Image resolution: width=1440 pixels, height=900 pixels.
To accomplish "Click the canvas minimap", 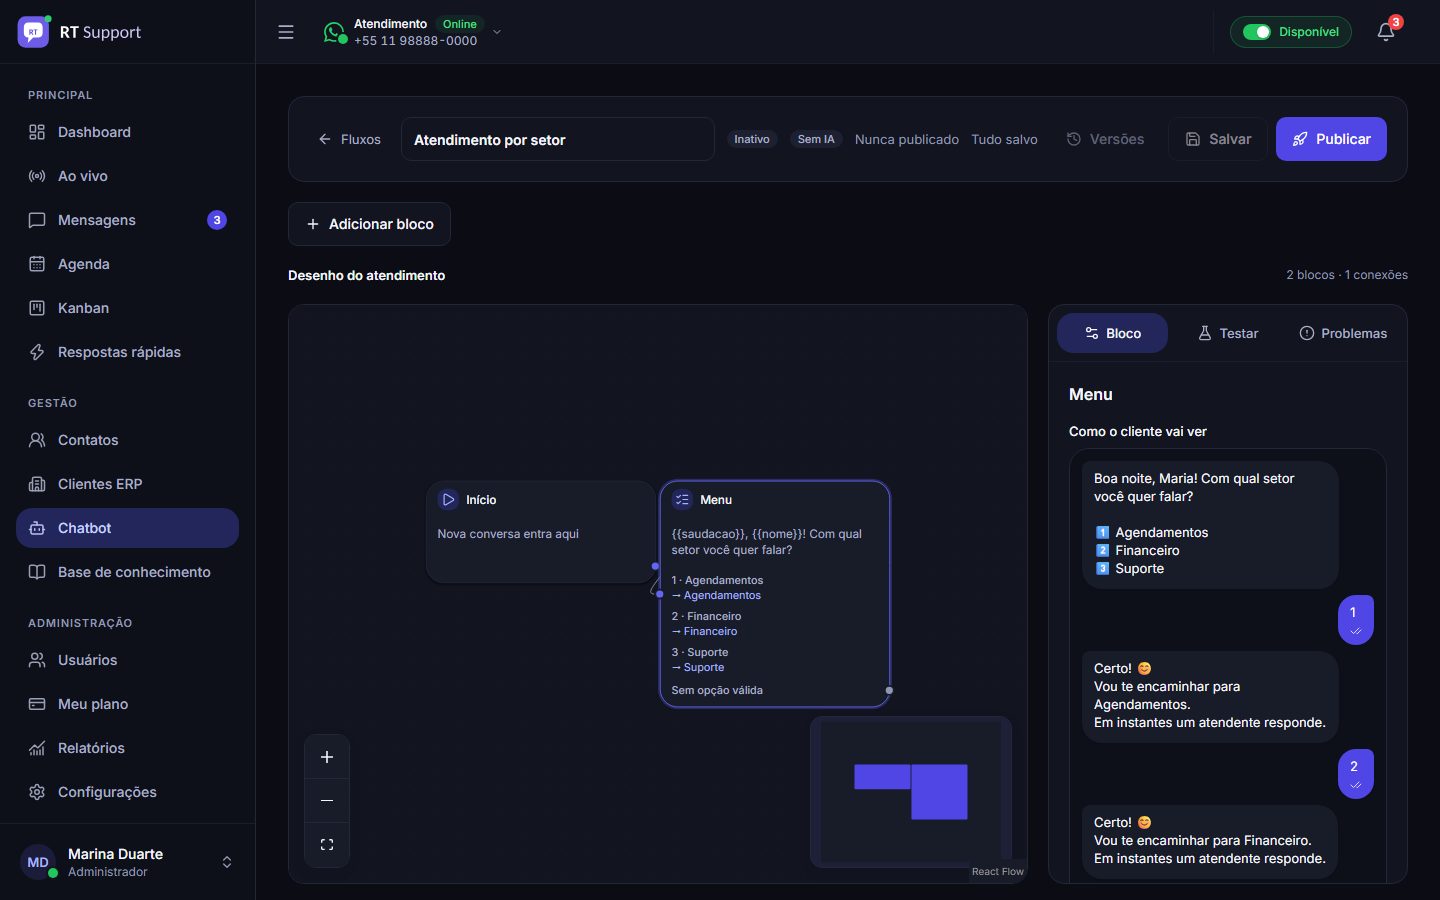I will [x=911, y=791].
